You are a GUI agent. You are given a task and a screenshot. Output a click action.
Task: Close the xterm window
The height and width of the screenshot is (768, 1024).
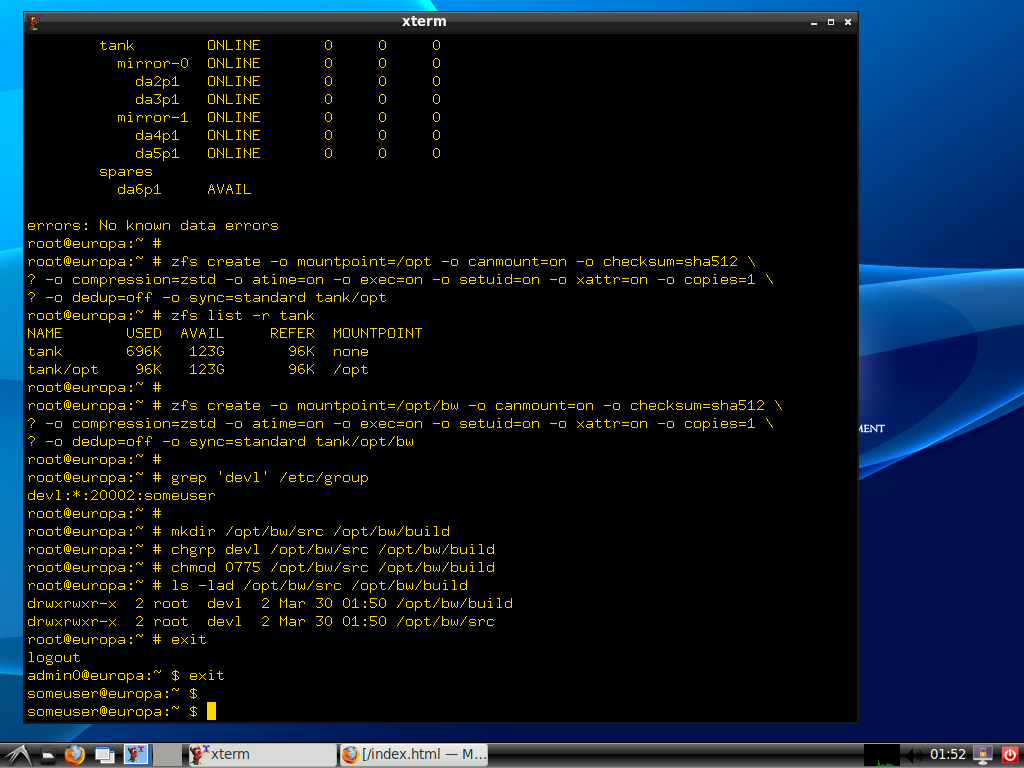(847, 21)
